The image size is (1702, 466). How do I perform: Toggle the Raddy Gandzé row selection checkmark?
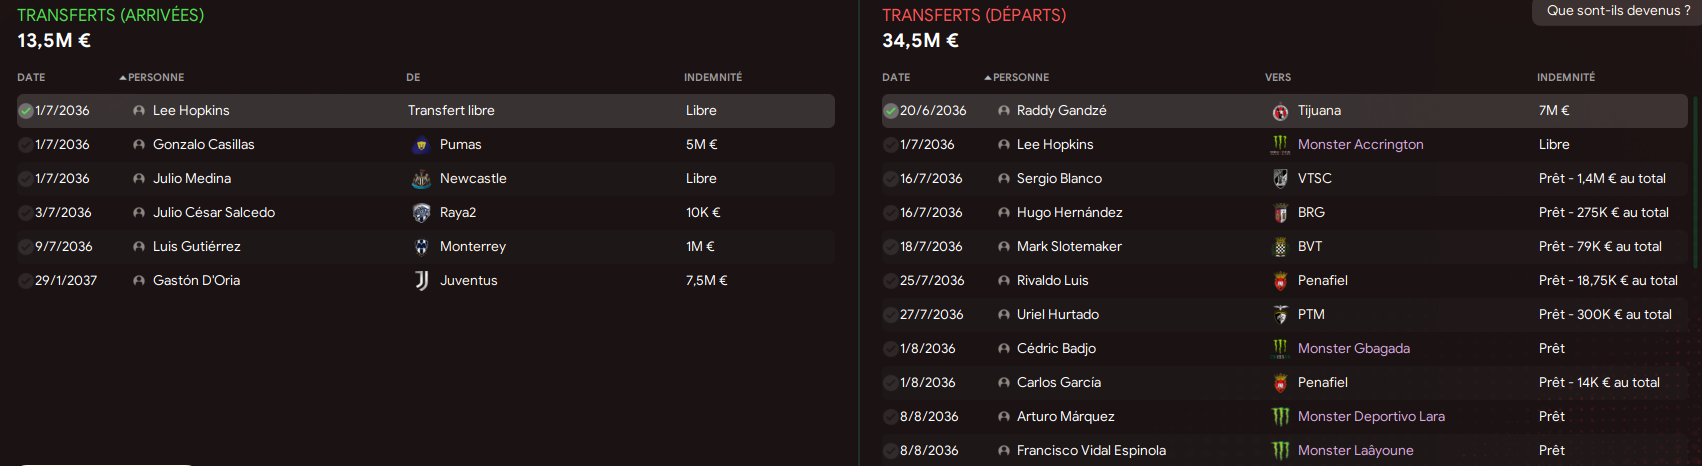click(x=890, y=111)
